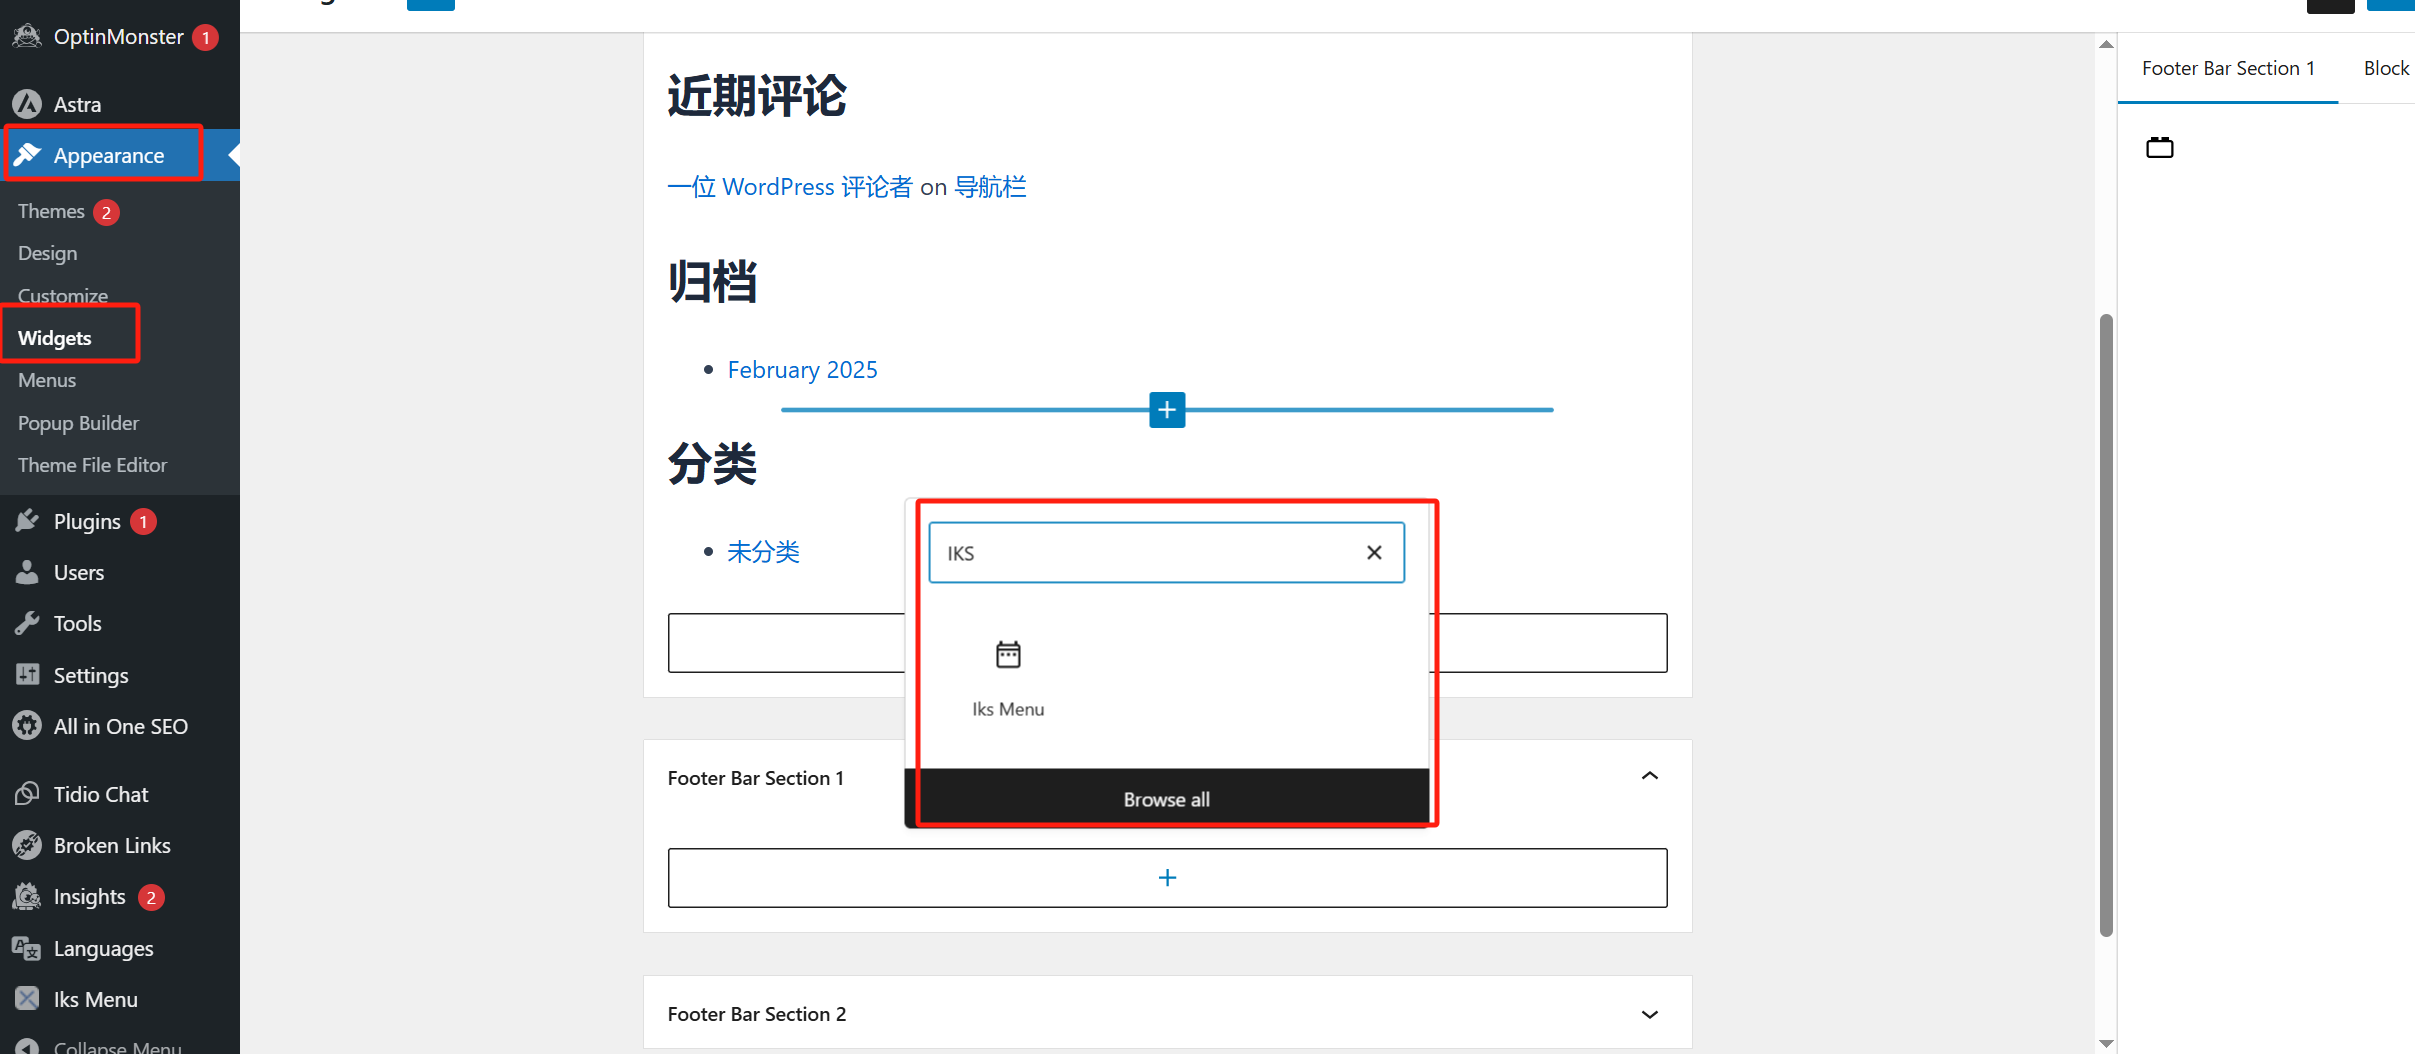Open the Themes submenu item

(x=51, y=211)
